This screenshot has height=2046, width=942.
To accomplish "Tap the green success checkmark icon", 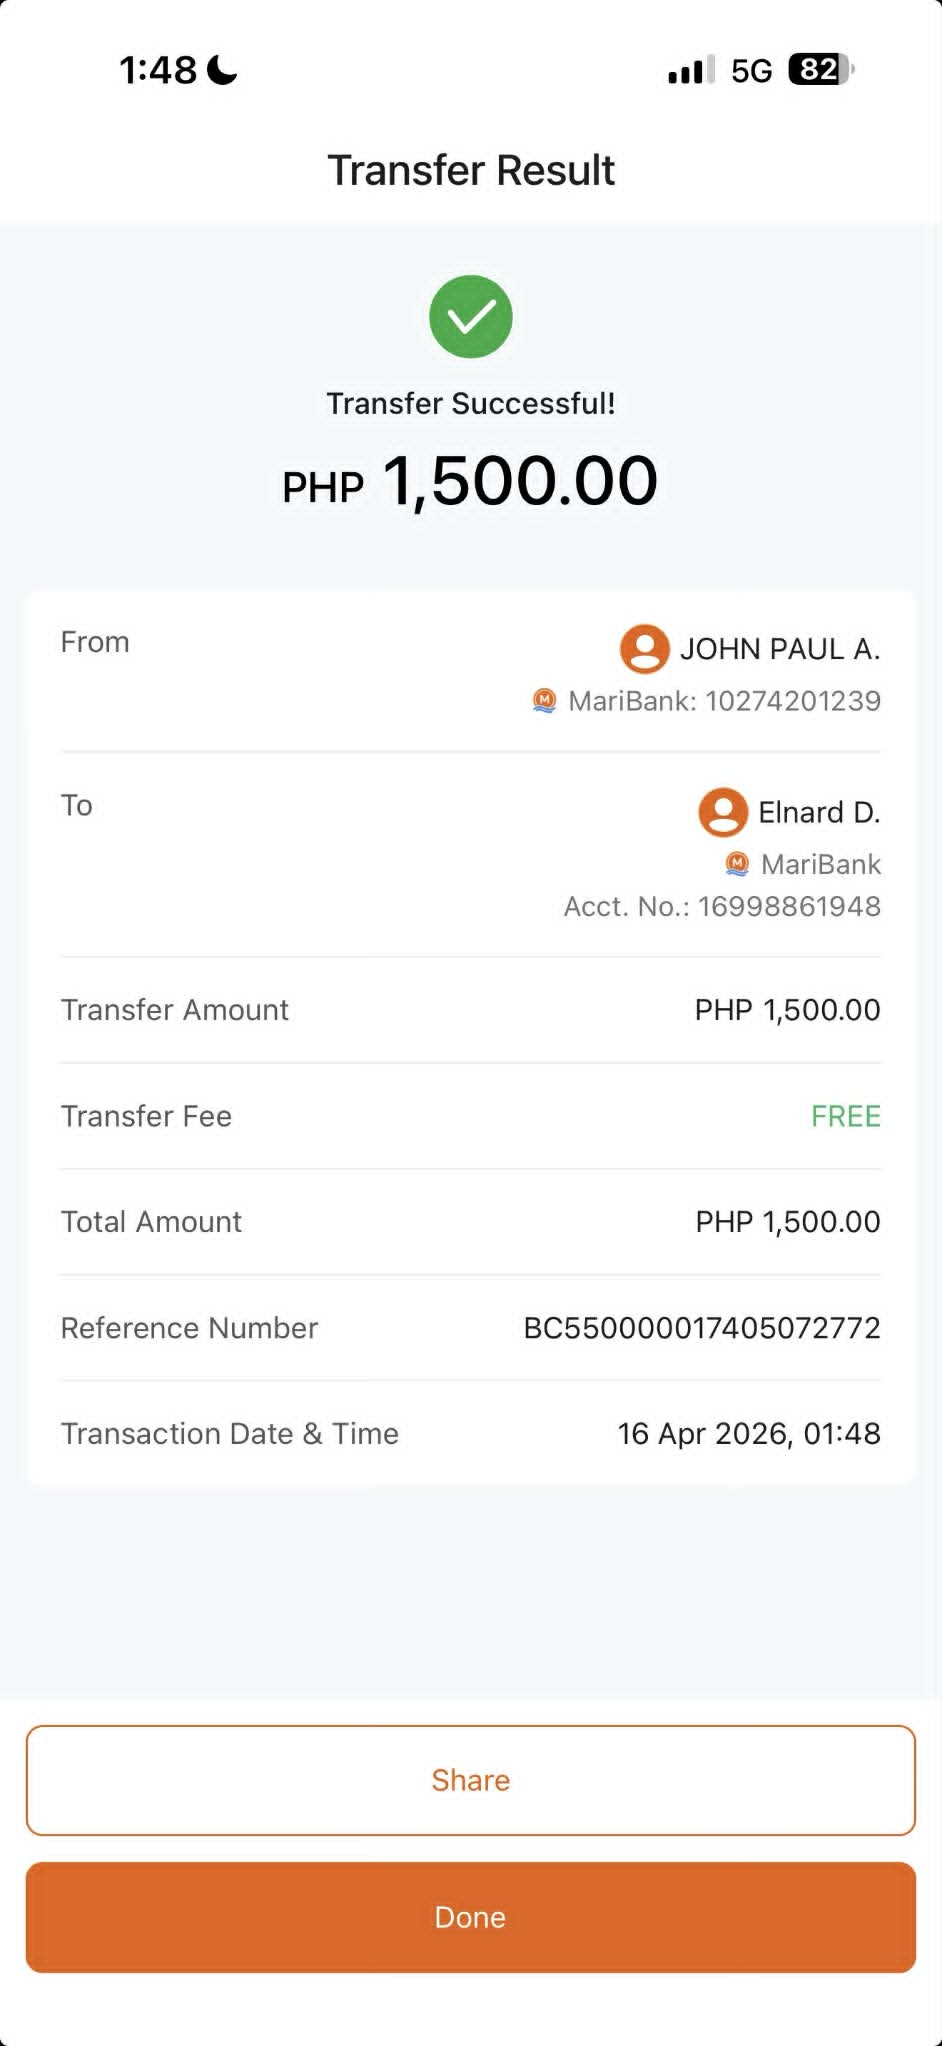I will click(x=471, y=317).
